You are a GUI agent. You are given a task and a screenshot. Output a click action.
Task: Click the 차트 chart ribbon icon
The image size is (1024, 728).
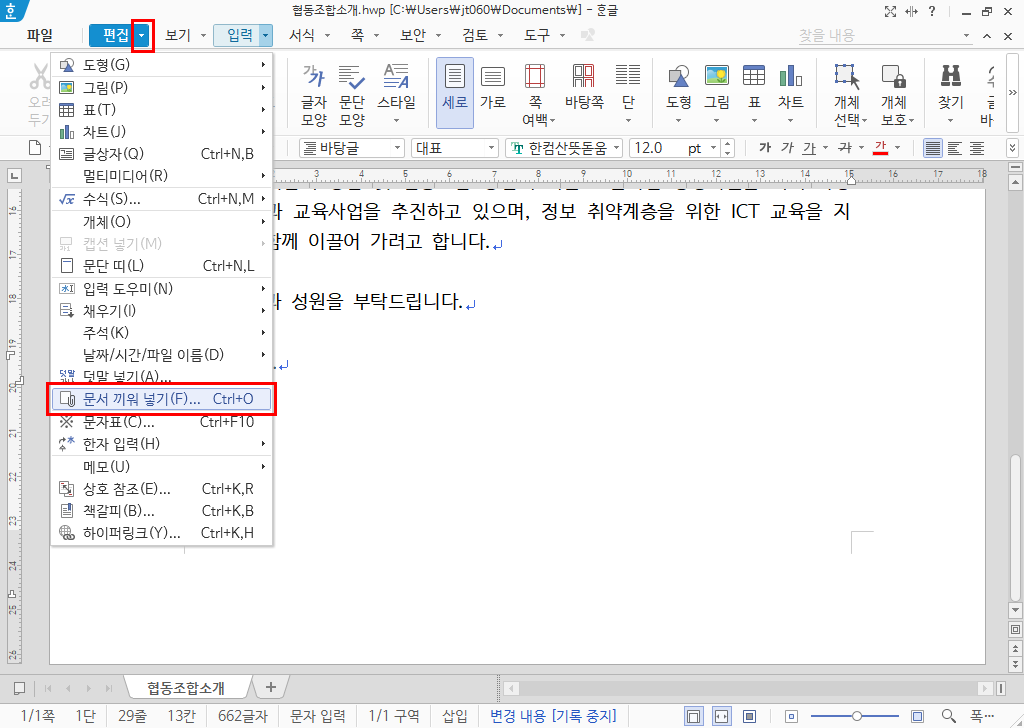click(790, 94)
